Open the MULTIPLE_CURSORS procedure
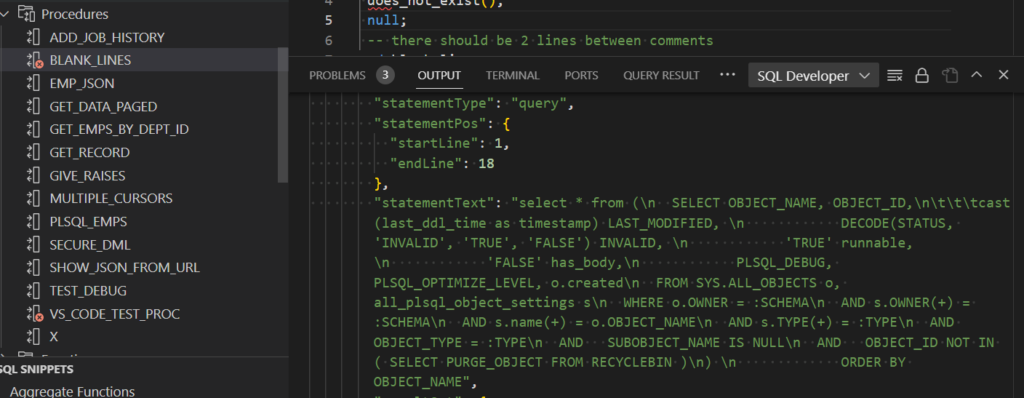The height and width of the screenshot is (398, 1024). (111, 198)
